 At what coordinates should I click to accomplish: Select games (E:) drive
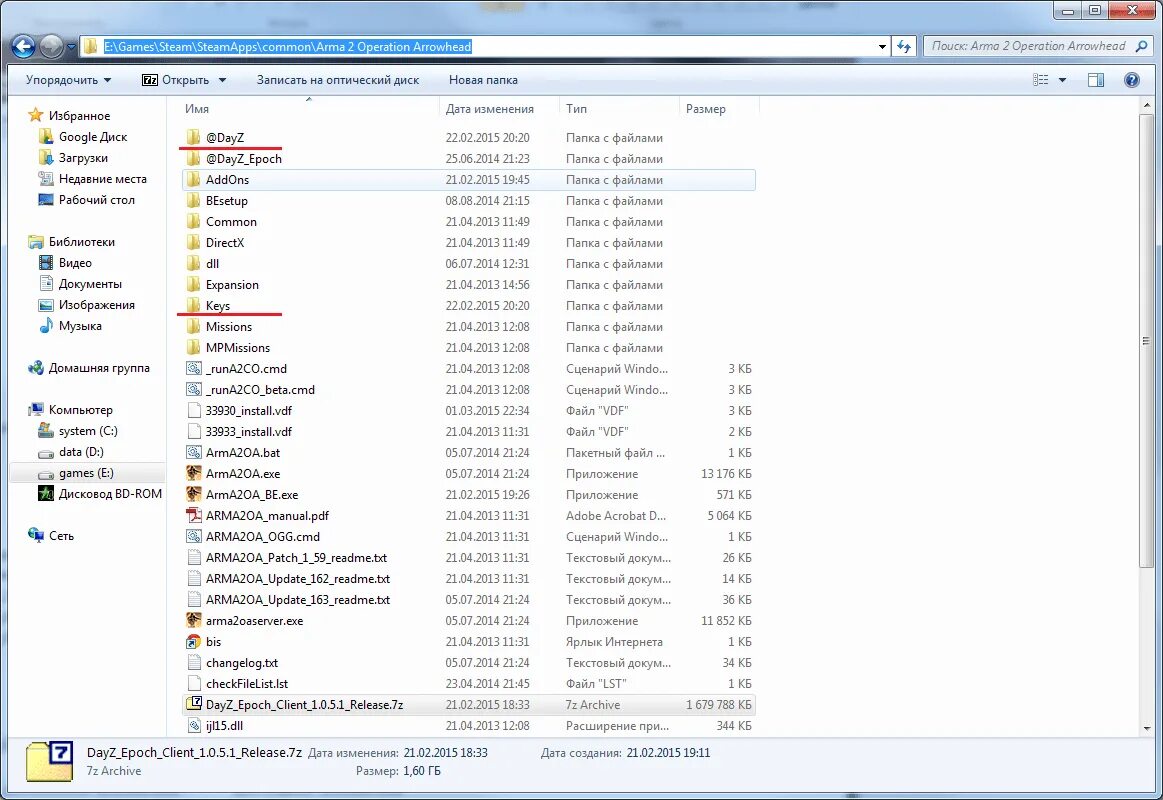coord(86,473)
